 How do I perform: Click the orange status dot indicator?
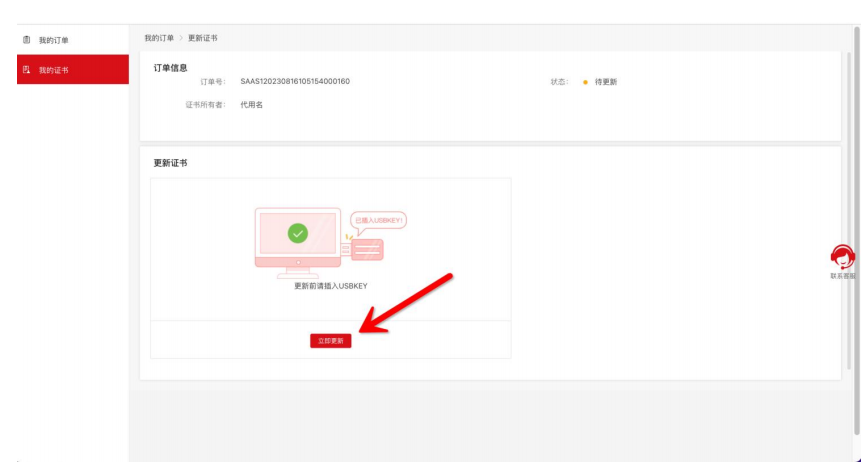point(584,82)
